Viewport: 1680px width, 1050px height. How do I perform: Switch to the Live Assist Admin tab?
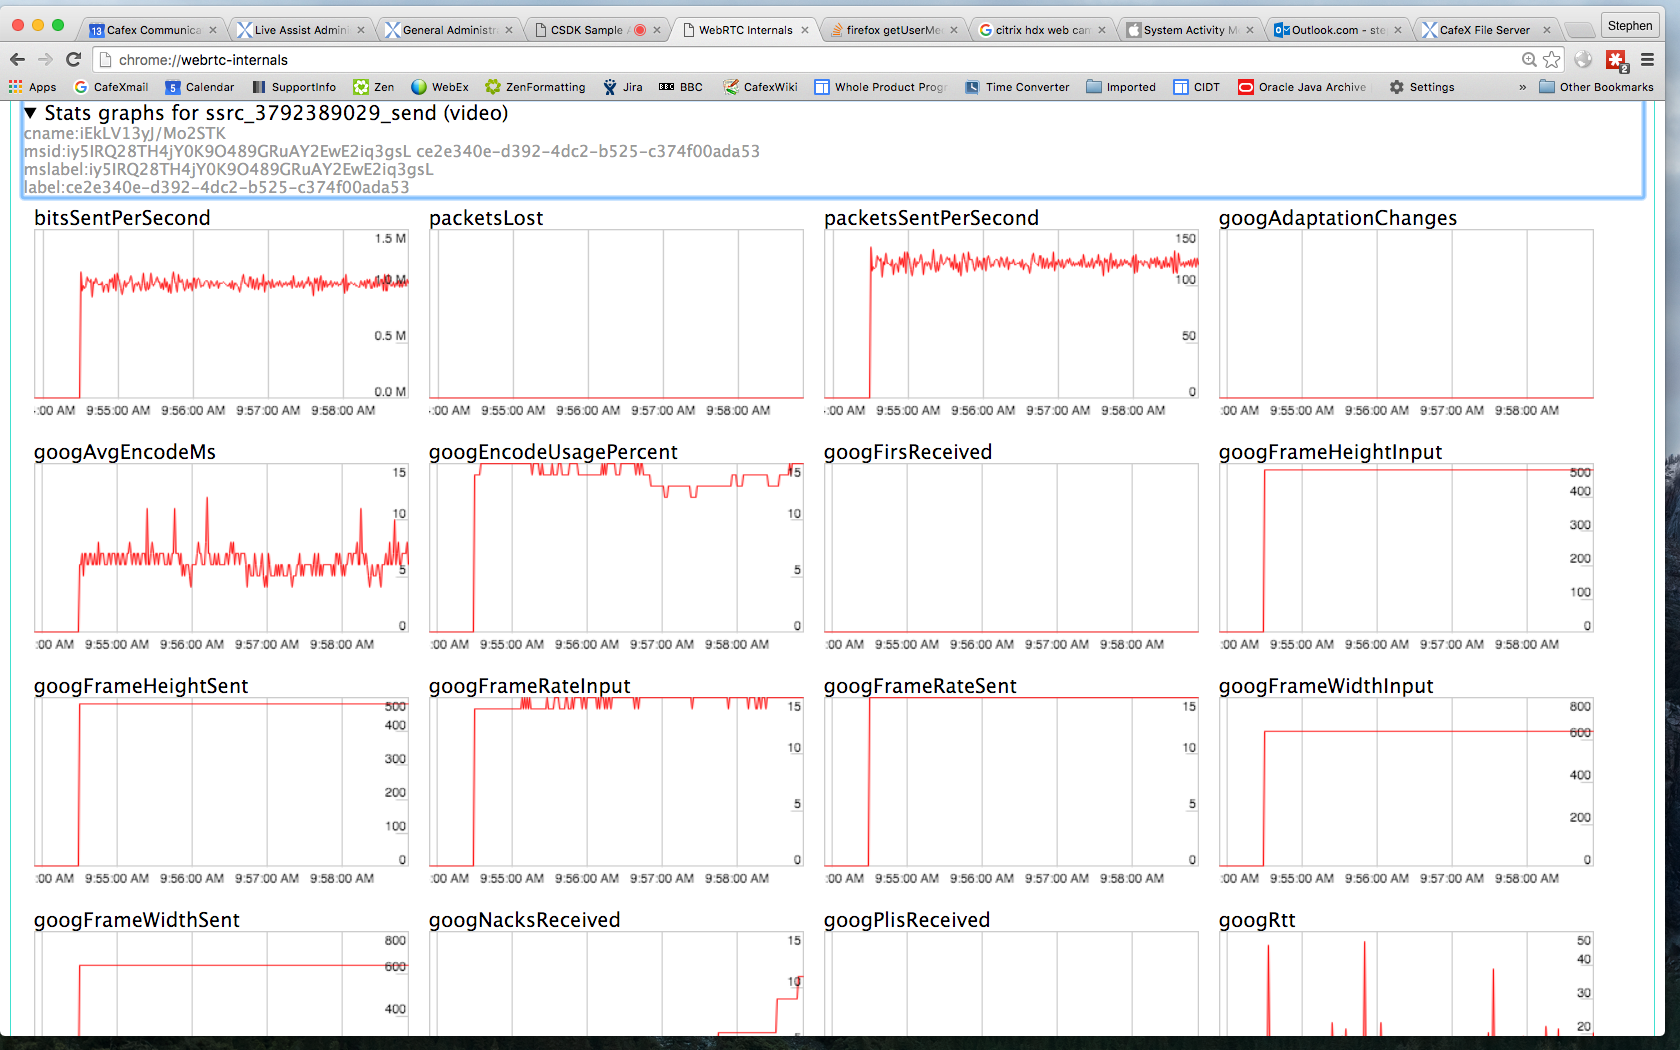[x=300, y=30]
